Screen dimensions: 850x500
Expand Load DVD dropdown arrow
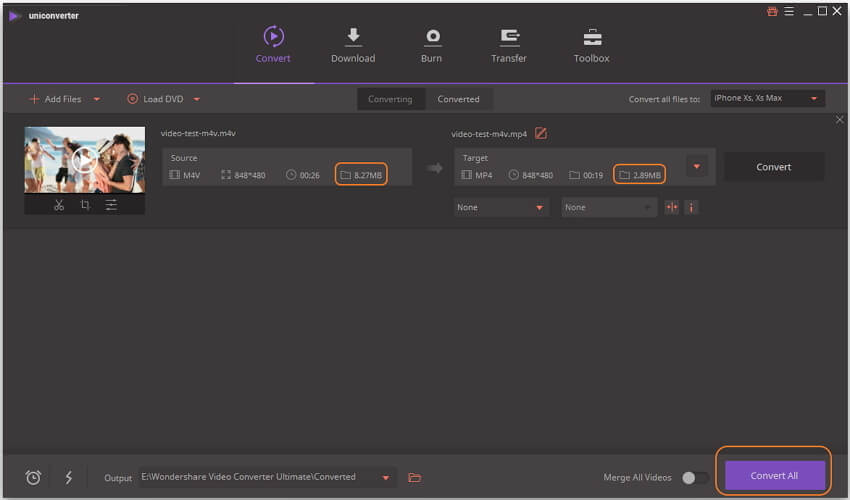[197, 99]
